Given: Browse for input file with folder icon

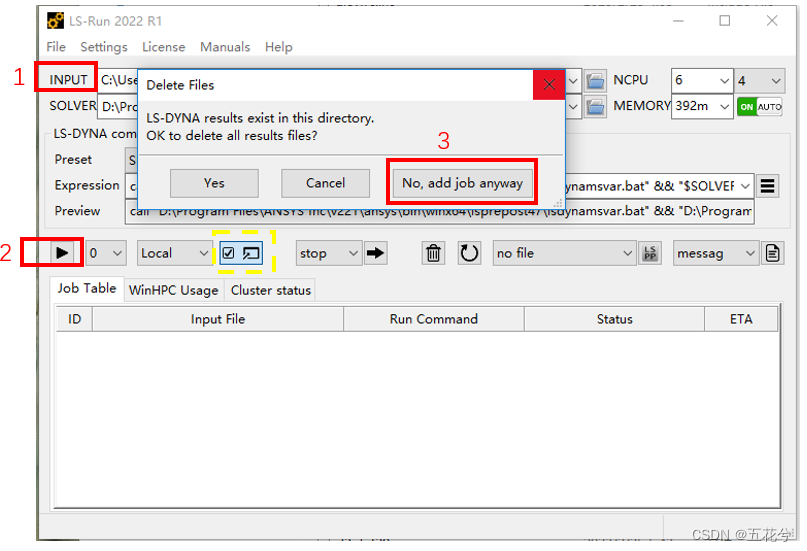Looking at the screenshot, I should (596, 80).
